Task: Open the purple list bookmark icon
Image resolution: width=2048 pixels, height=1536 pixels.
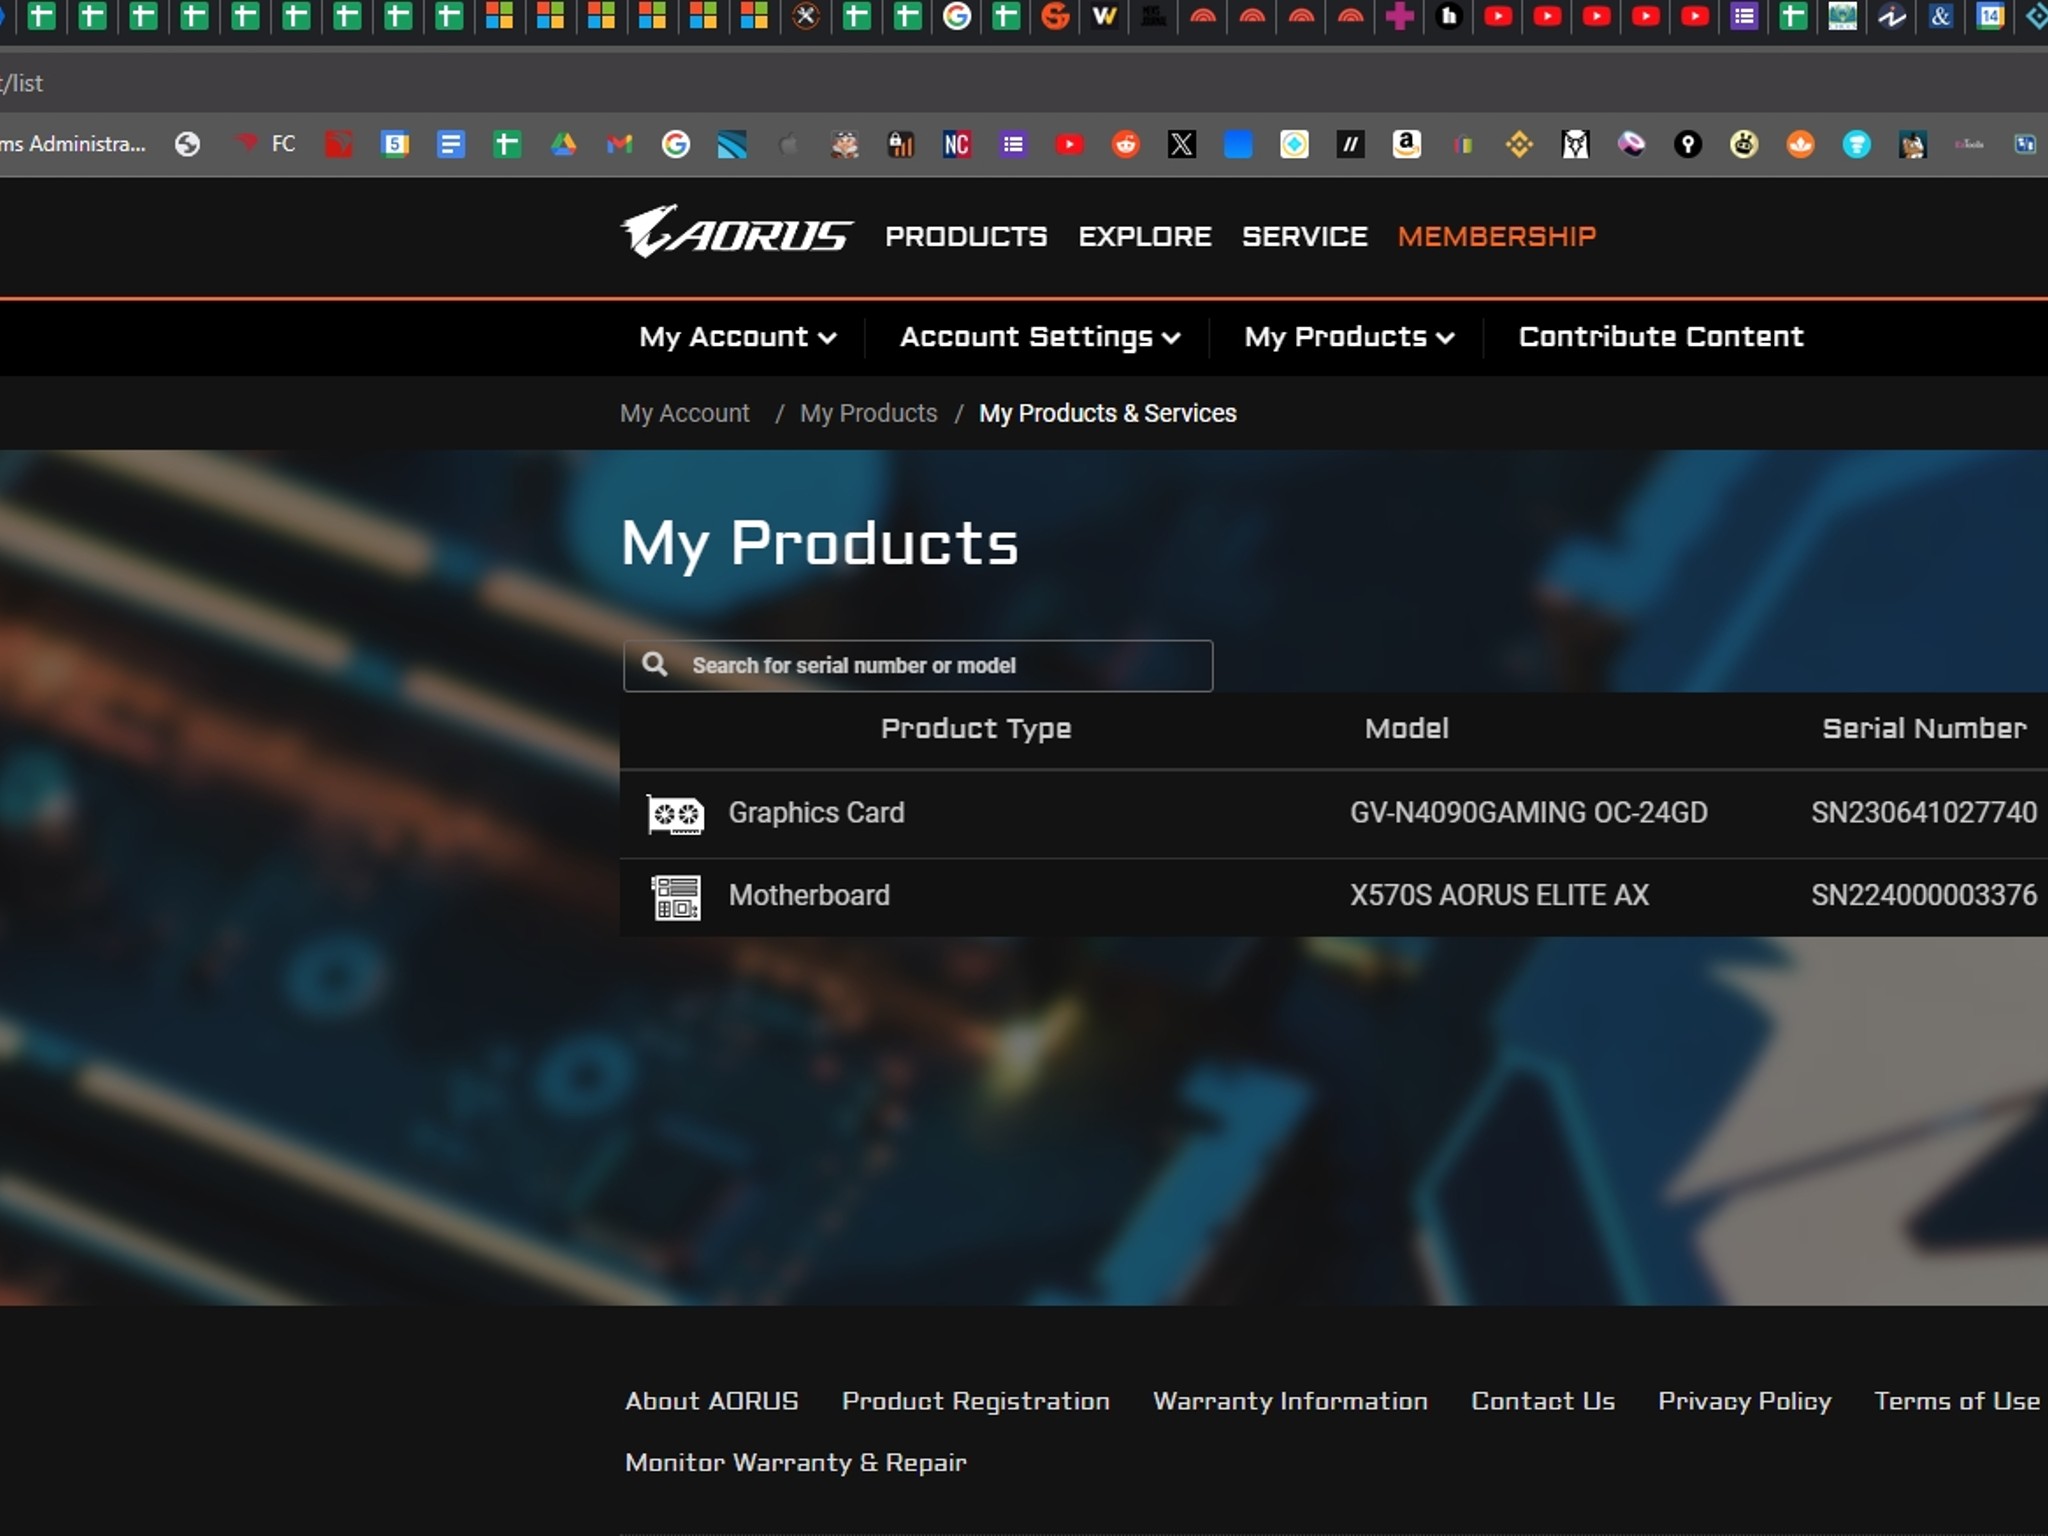Action: (1013, 145)
